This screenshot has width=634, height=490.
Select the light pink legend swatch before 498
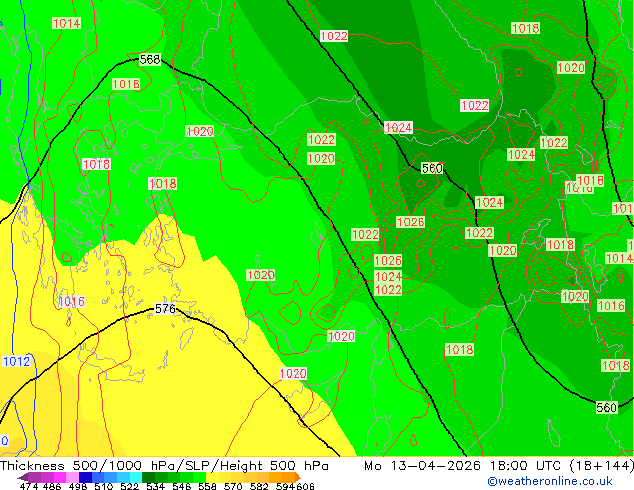(x=72, y=477)
